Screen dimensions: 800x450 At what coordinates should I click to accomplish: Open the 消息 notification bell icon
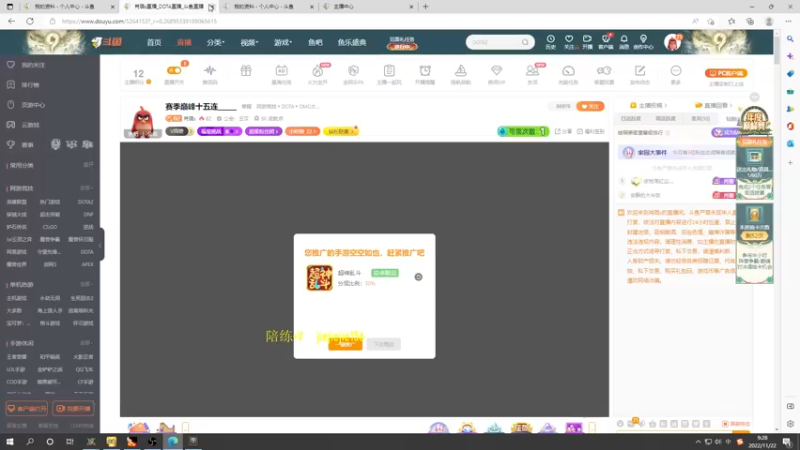(624, 42)
